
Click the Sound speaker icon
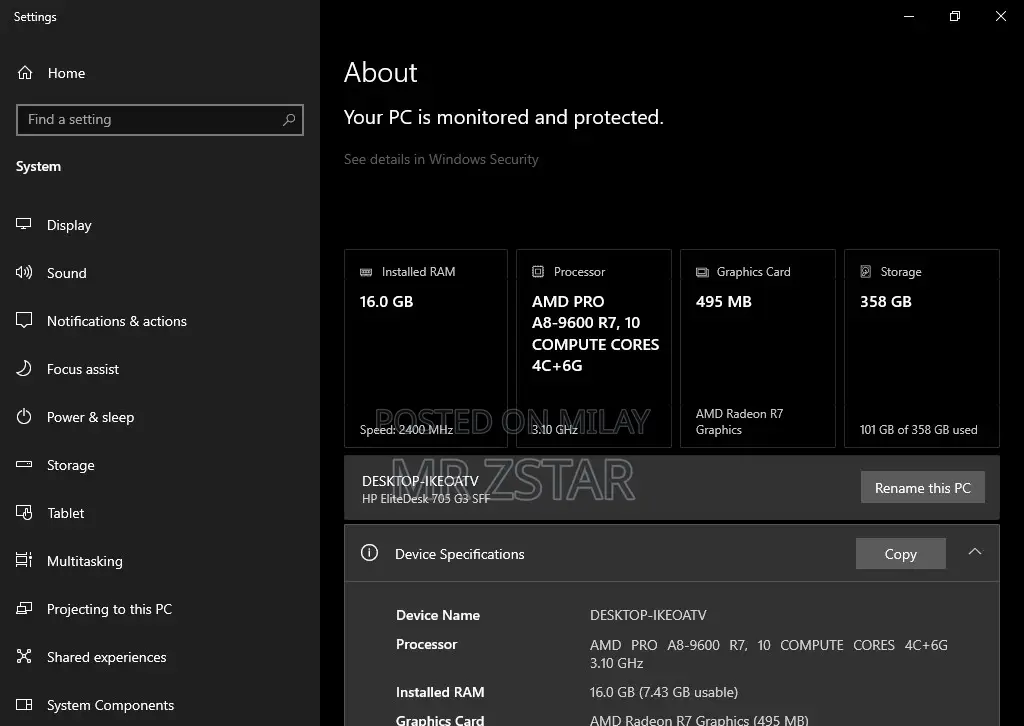tap(25, 273)
